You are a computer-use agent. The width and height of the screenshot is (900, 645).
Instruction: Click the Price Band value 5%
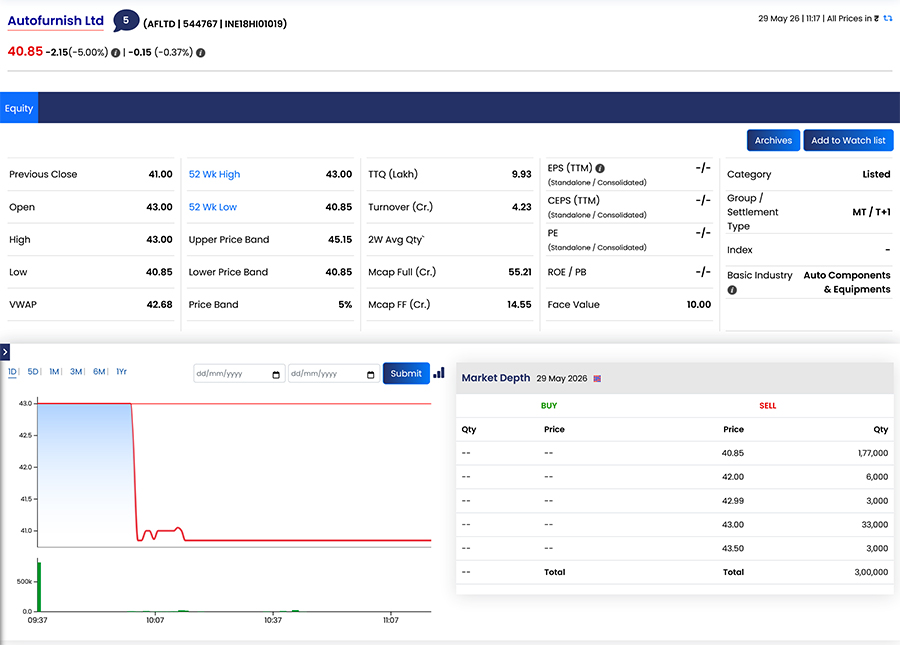[345, 304]
